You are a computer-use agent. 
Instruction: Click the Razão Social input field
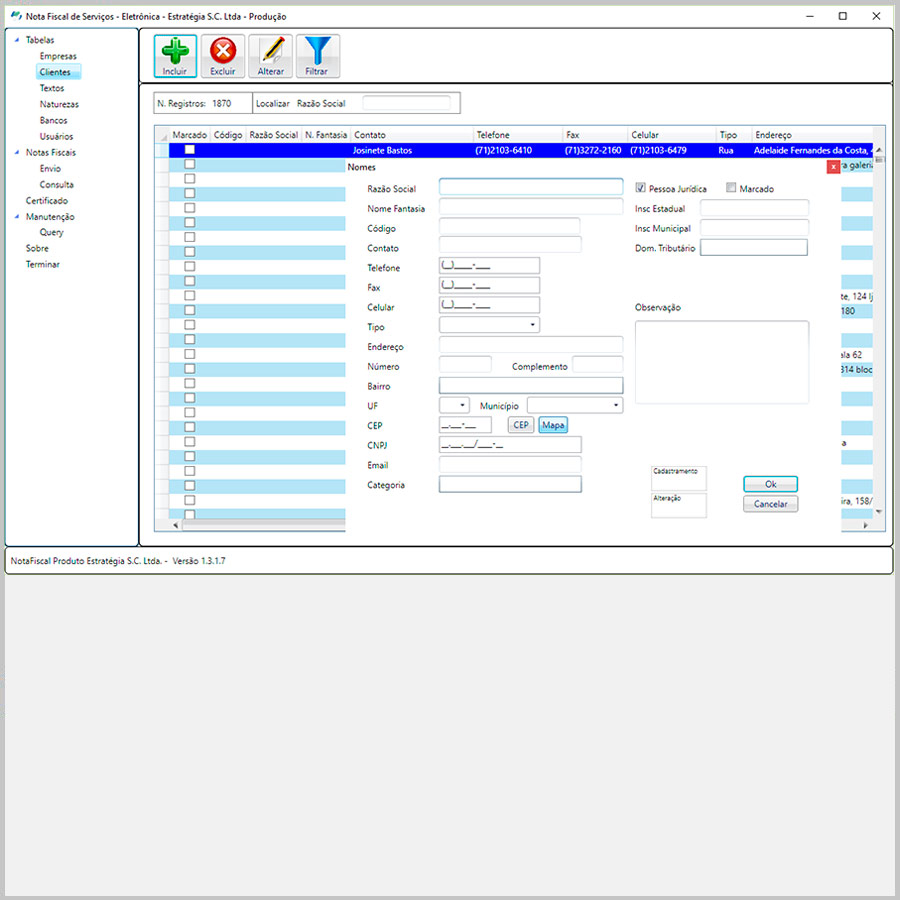point(531,187)
